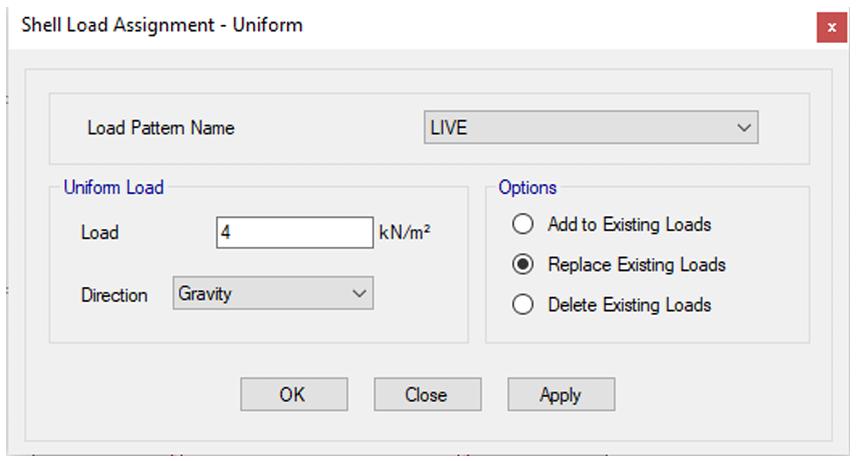Select the Add to Existing Loads radio button

[x=522, y=225]
